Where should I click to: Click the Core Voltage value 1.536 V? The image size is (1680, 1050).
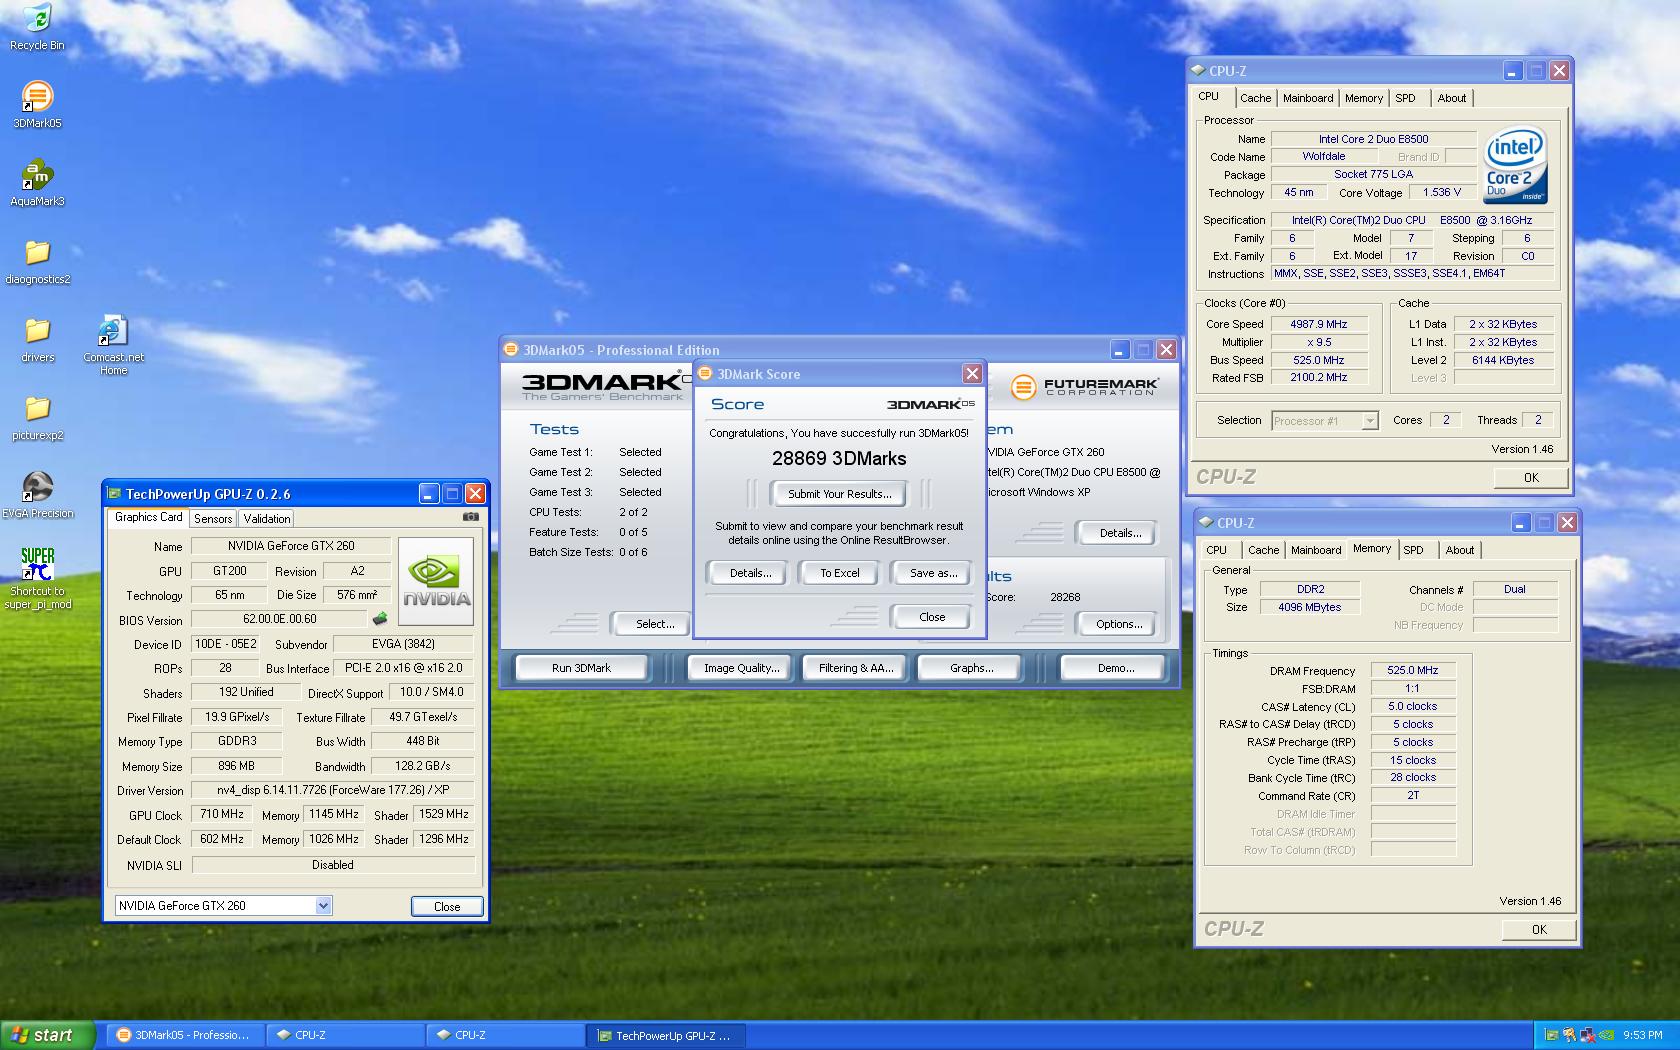pyautogui.click(x=1442, y=192)
